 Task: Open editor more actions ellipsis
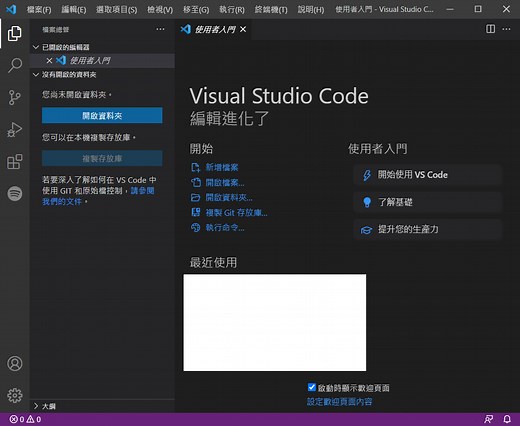[506, 29]
